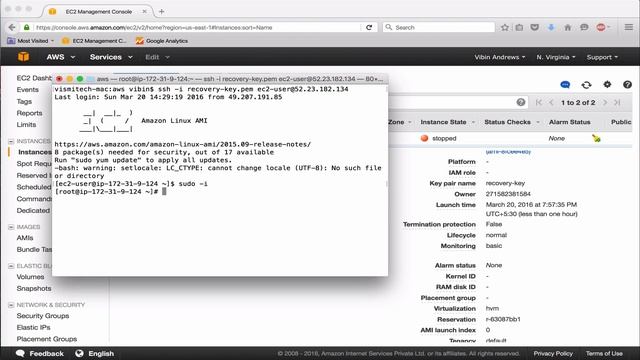Collapse the NETWORK & SECURITY sidebar section
The width and height of the screenshot is (640, 360).
[11, 305]
